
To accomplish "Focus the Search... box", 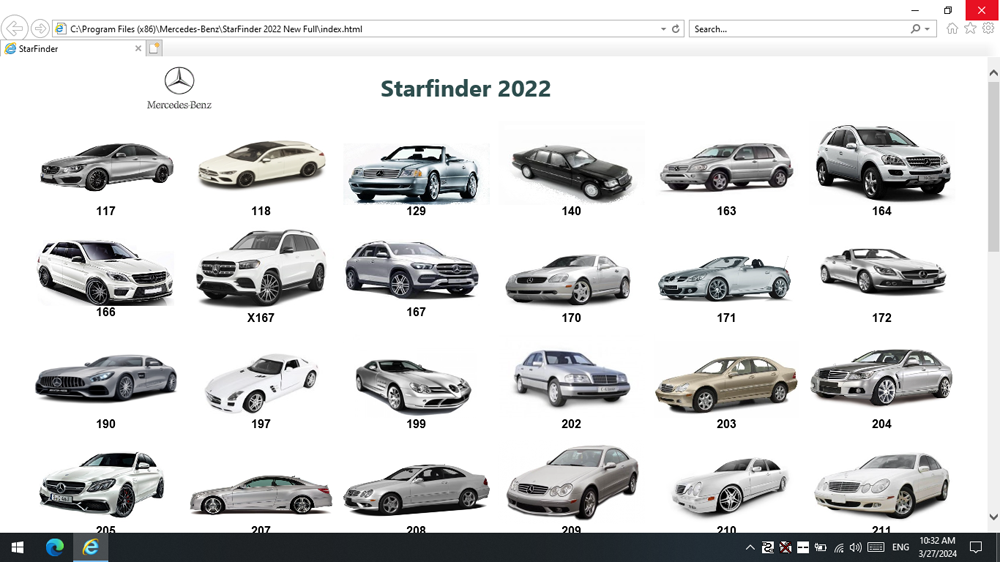I will click(x=800, y=29).
